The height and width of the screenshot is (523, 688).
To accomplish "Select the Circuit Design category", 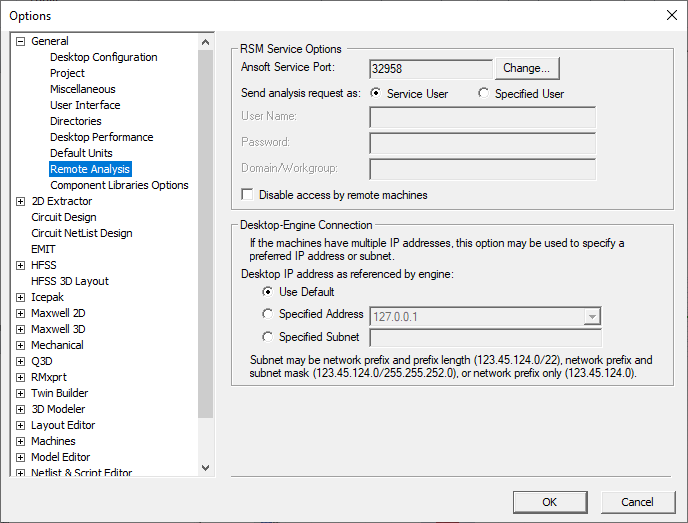I will click(x=64, y=217).
